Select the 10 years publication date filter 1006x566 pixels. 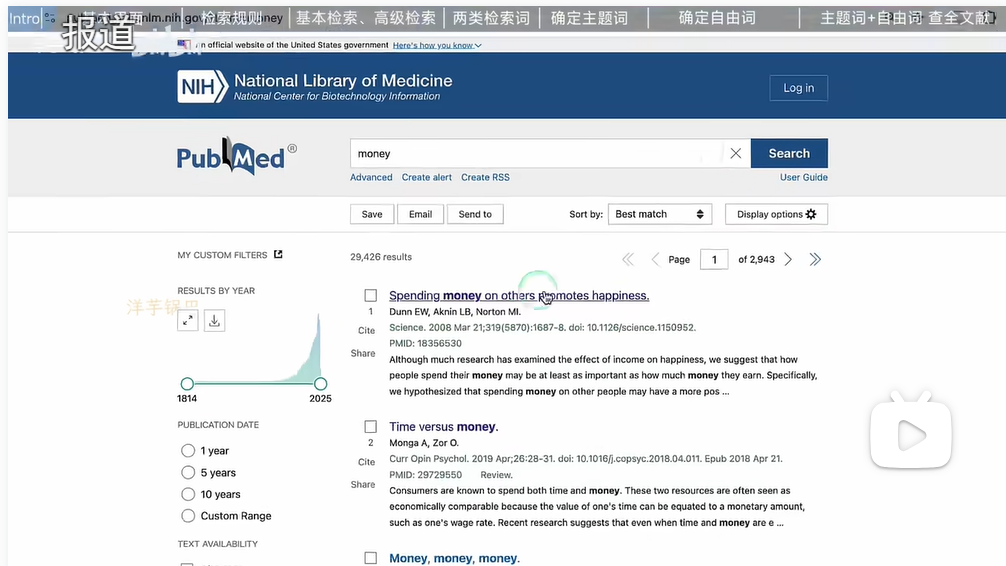188,494
